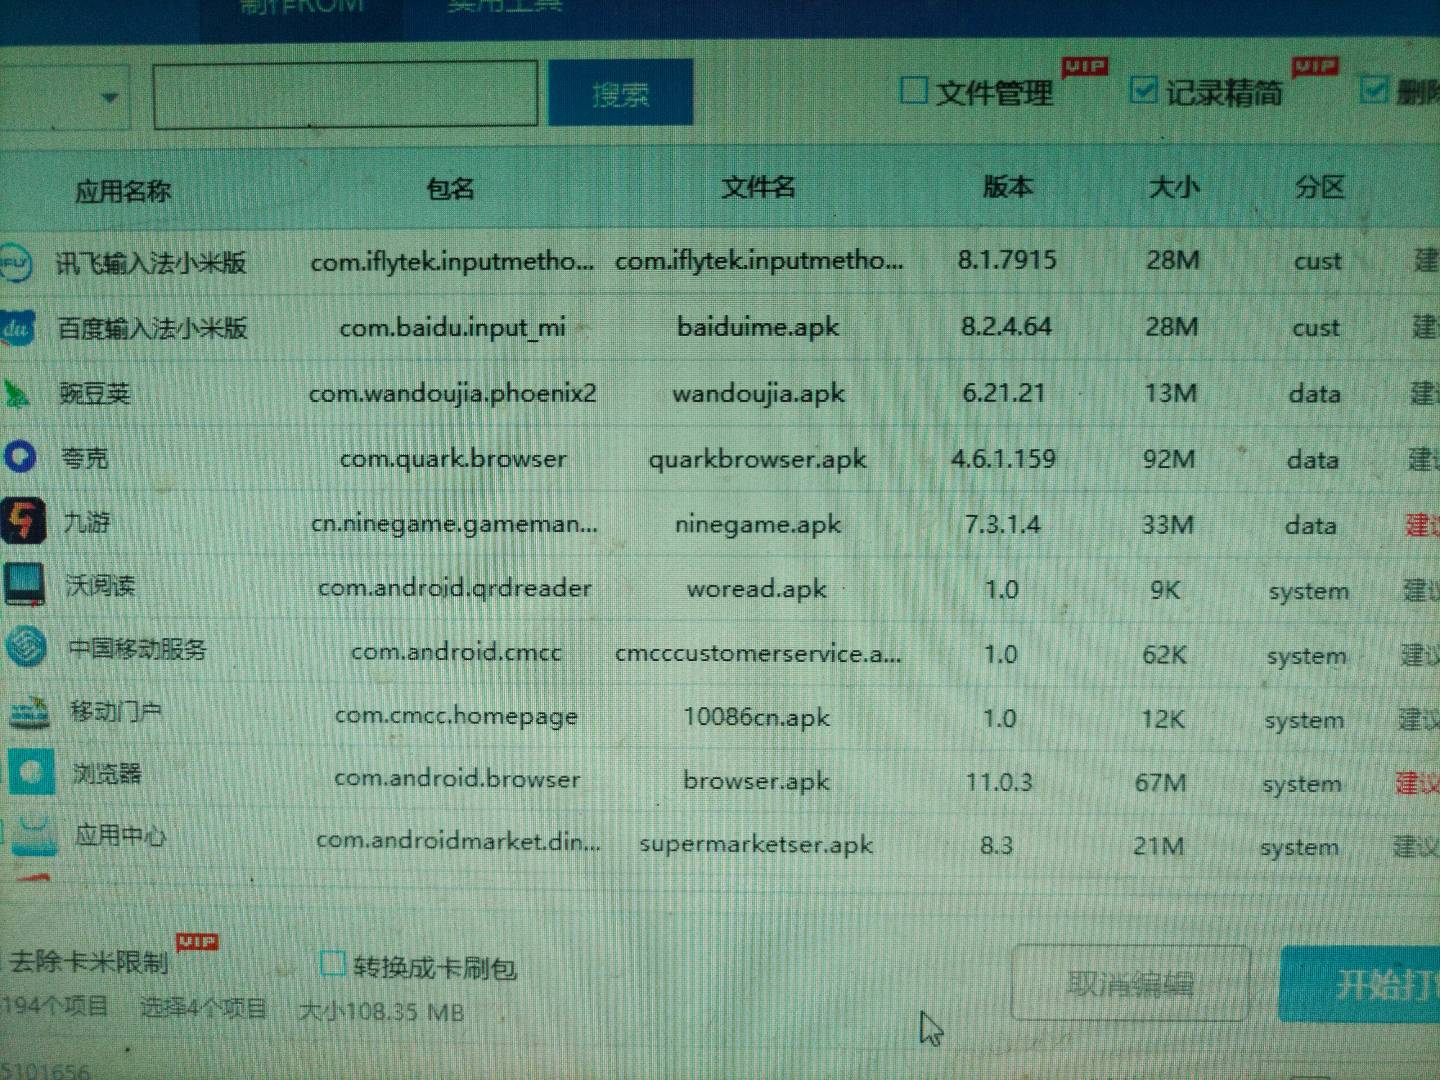Select the 九游 name text
1440x1080 pixels.
click(87, 521)
